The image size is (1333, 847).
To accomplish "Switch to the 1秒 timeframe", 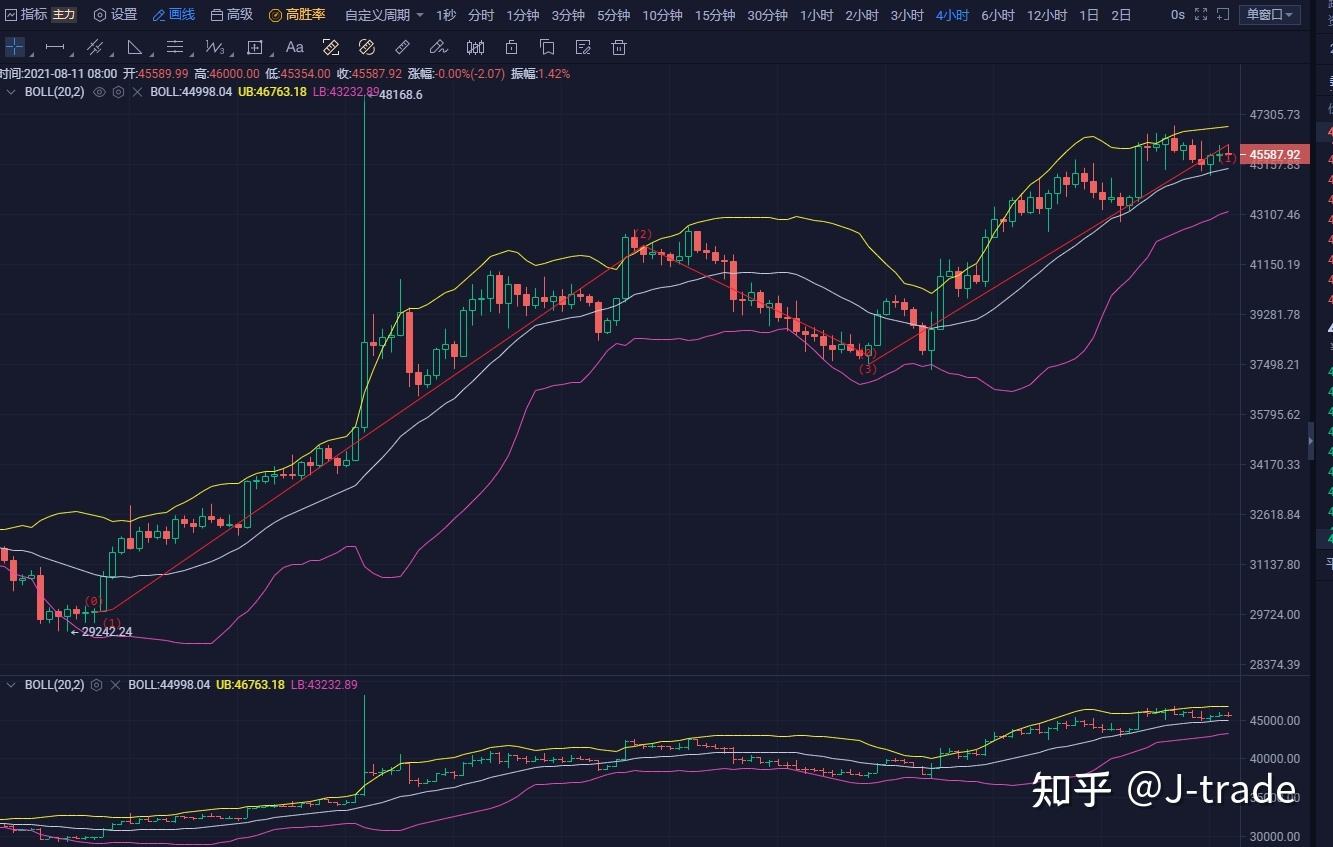I will (x=446, y=15).
